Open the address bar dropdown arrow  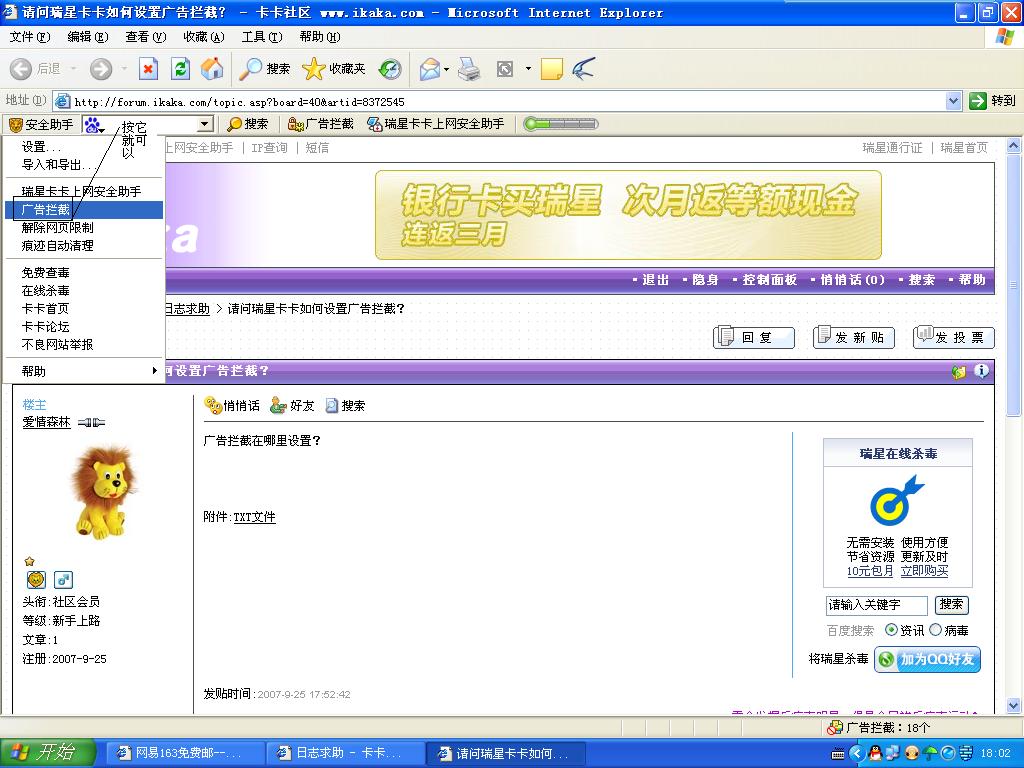[x=953, y=101]
